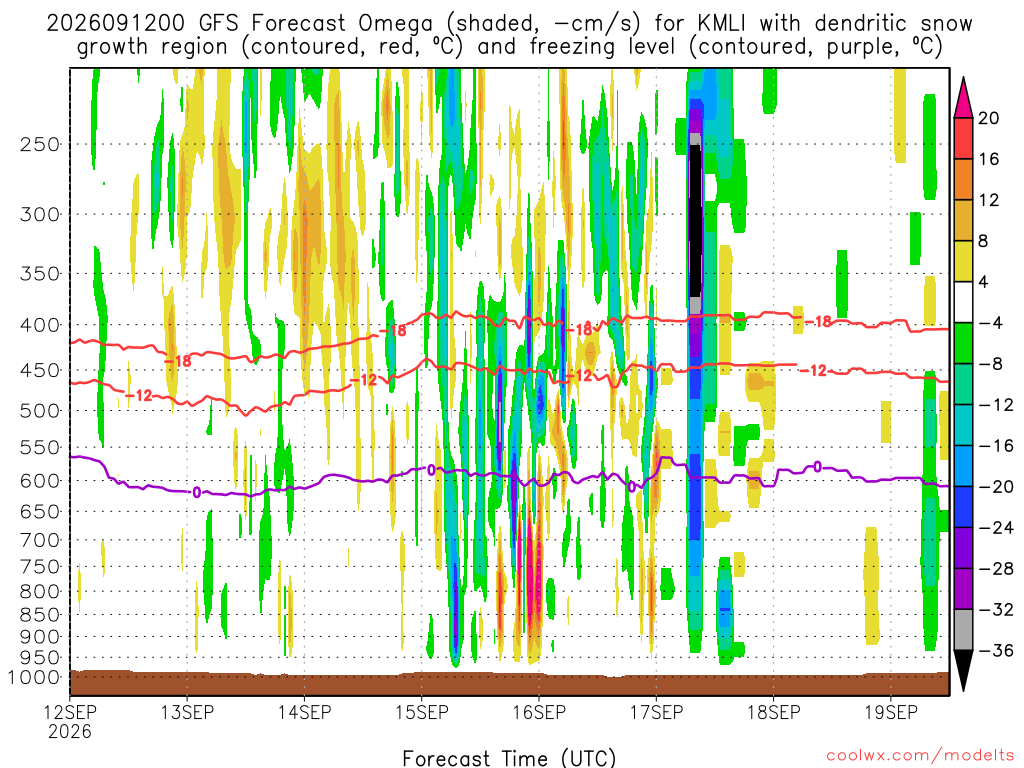Click the black omega core near 17SEP

point(696,221)
